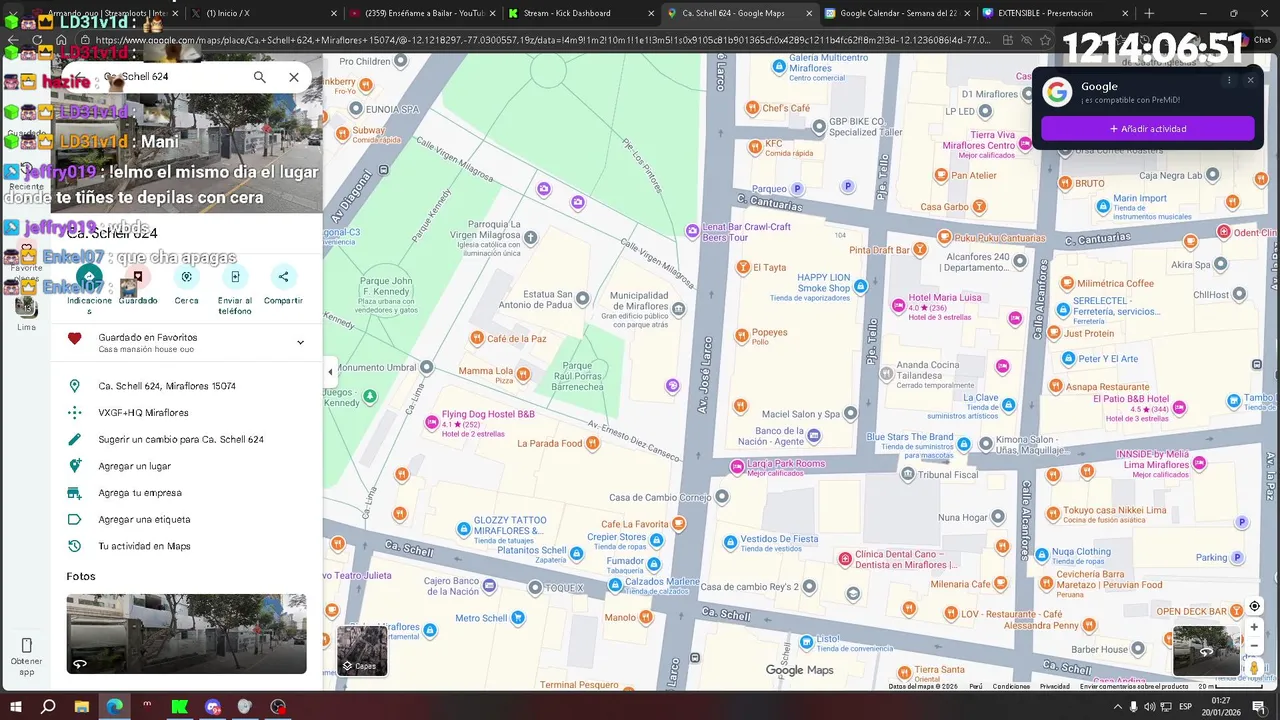Switch to EXTENSIBLE - Presentación tab

pos(1056,13)
